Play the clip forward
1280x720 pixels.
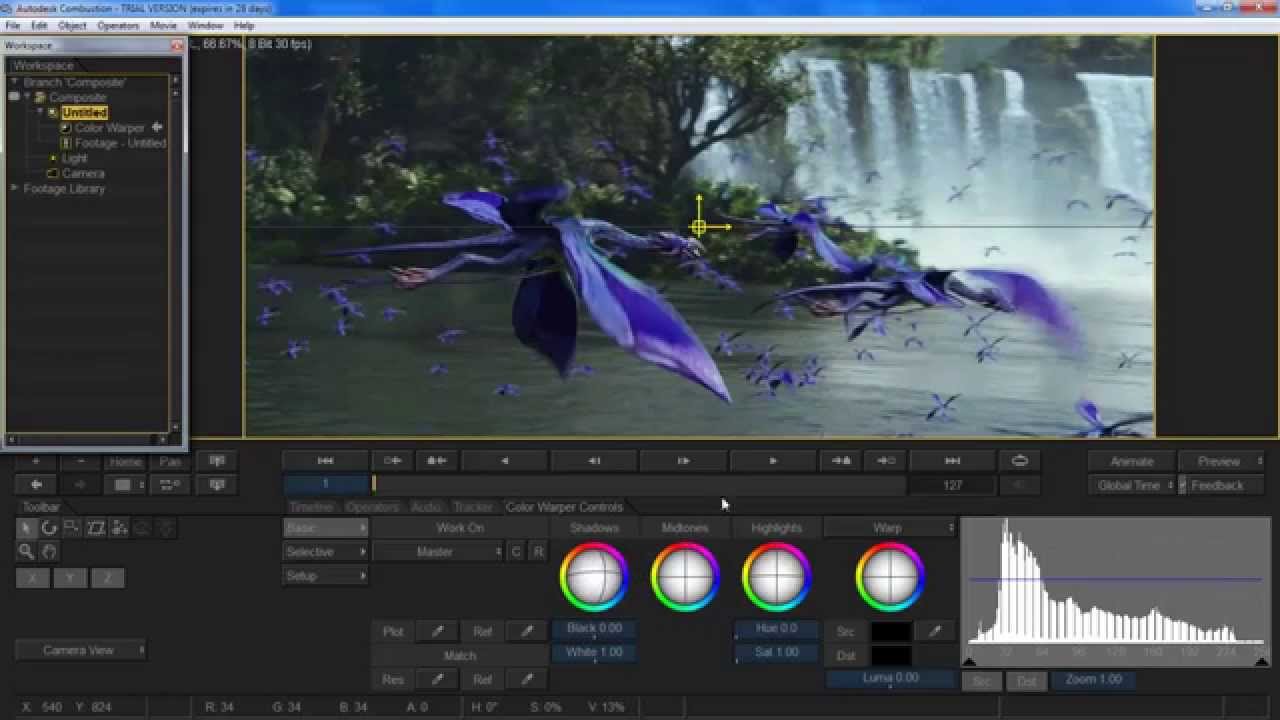(772, 461)
